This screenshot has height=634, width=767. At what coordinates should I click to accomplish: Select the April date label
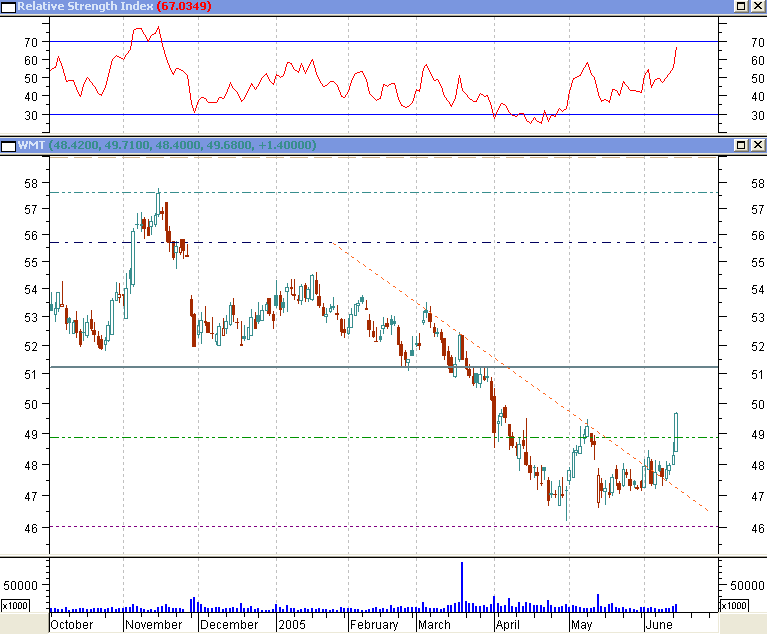[x=508, y=625]
